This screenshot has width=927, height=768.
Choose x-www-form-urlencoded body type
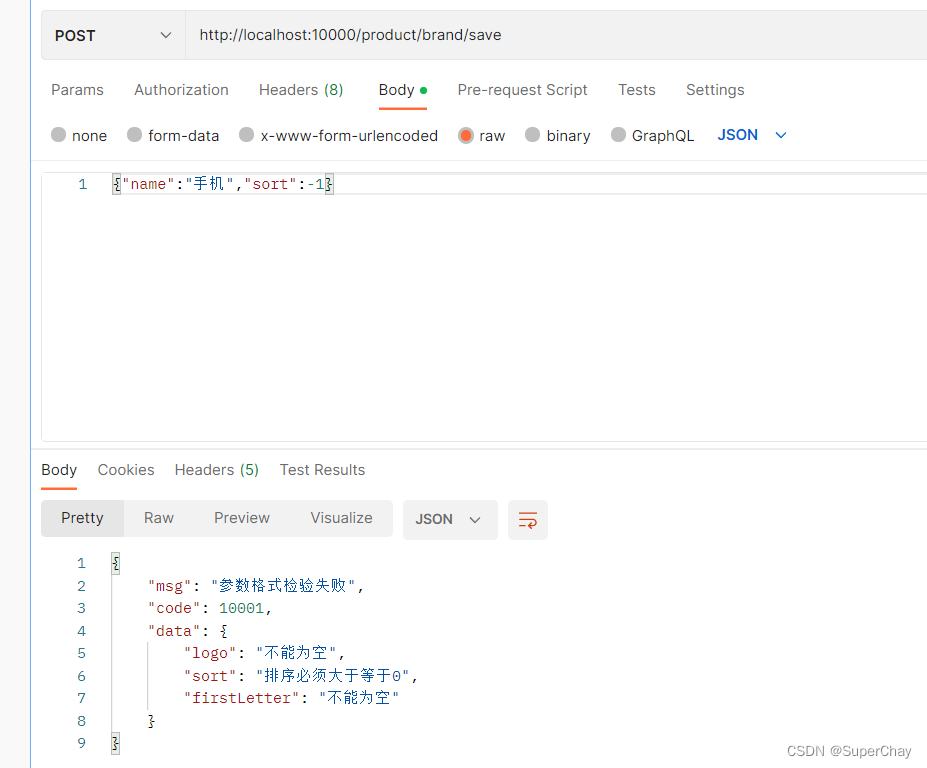coord(338,135)
